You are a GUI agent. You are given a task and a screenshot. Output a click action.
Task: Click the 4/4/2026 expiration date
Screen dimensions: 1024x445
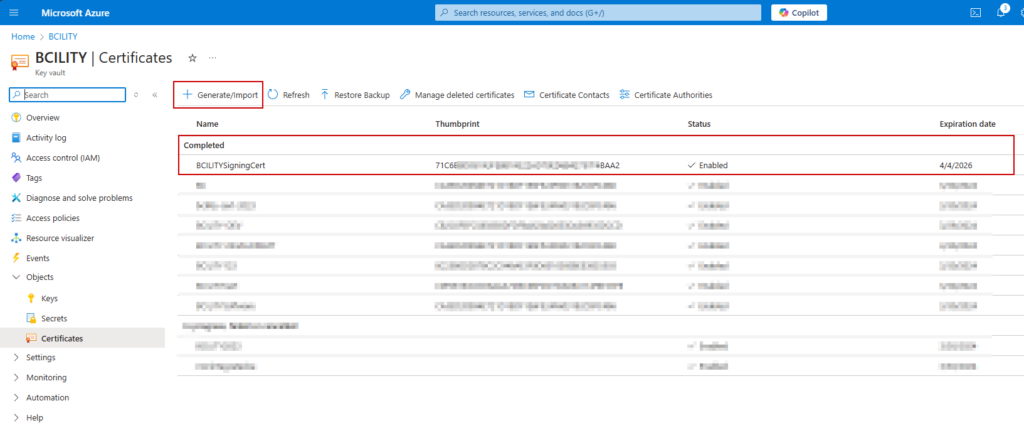956,165
